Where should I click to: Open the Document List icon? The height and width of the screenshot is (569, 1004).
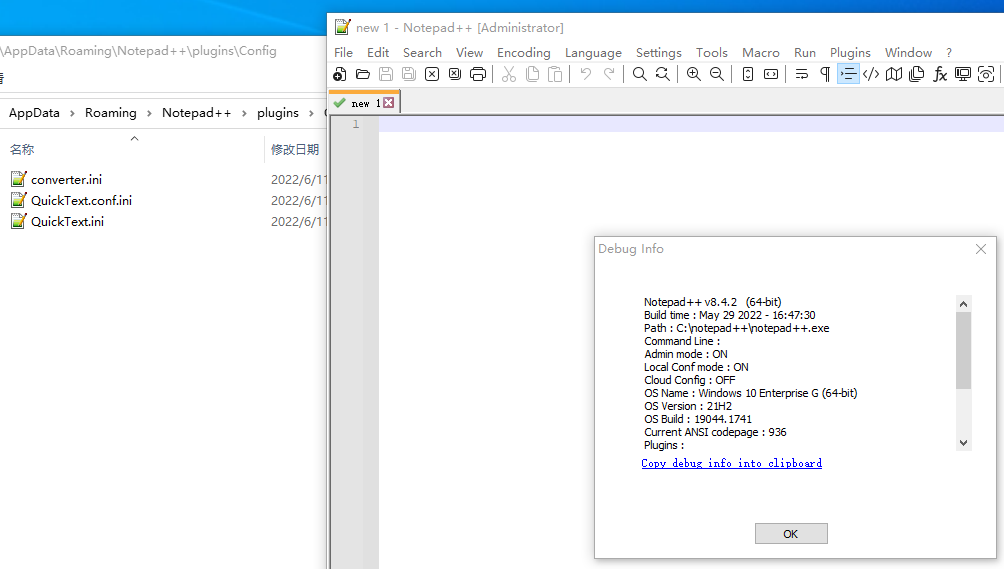[x=917, y=74]
